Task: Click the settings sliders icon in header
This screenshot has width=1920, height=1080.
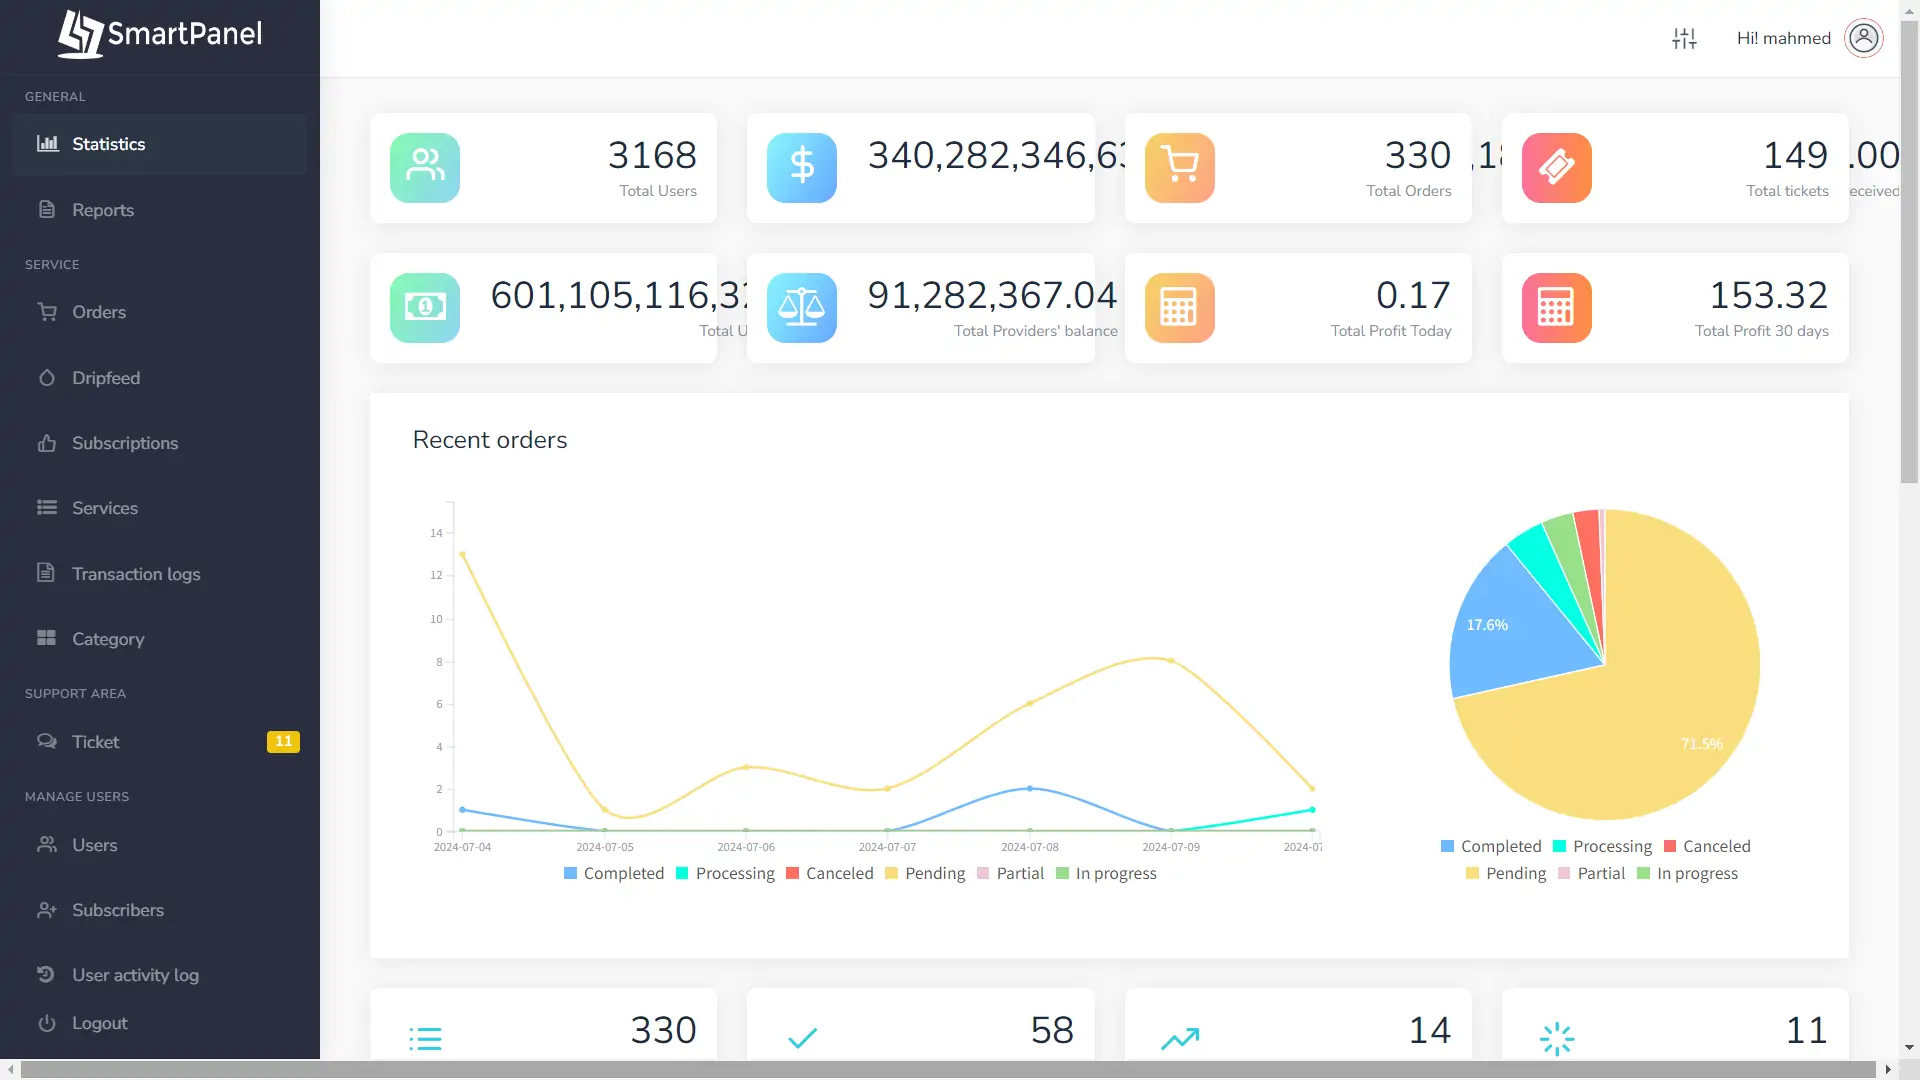Action: pyautogui.click(x=1684, y=38)
